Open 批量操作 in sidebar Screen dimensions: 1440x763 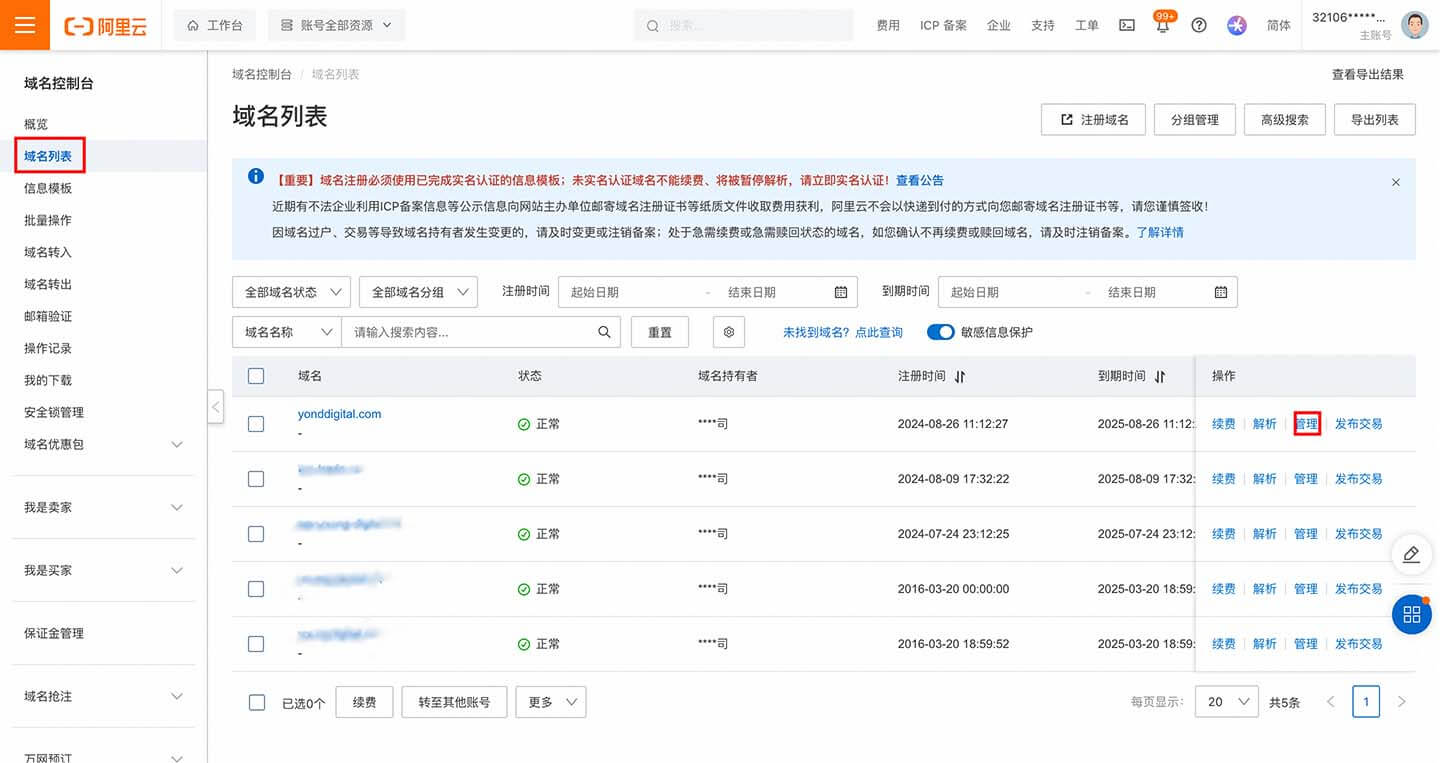click(x=48, y=220)
